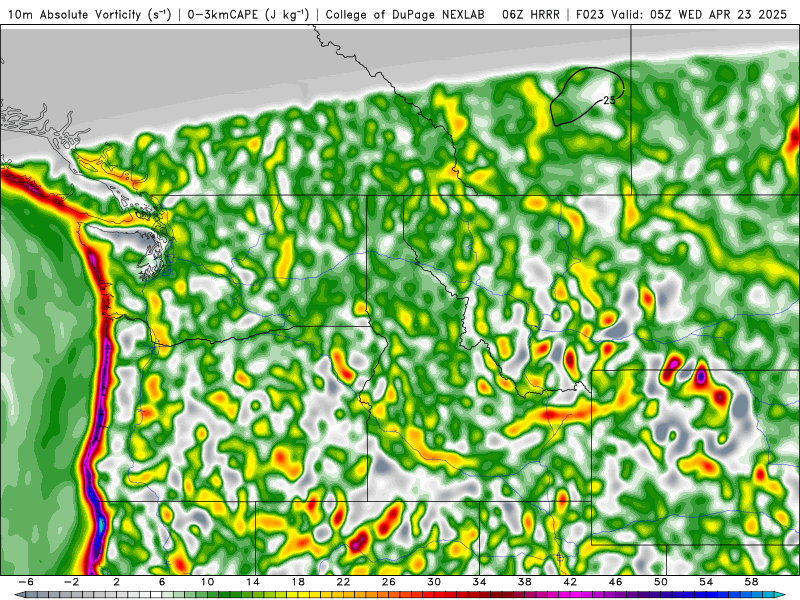800x600 pixels.
Task: Click the 46 tick label on the color scale
Action: [x=616, y=582]
